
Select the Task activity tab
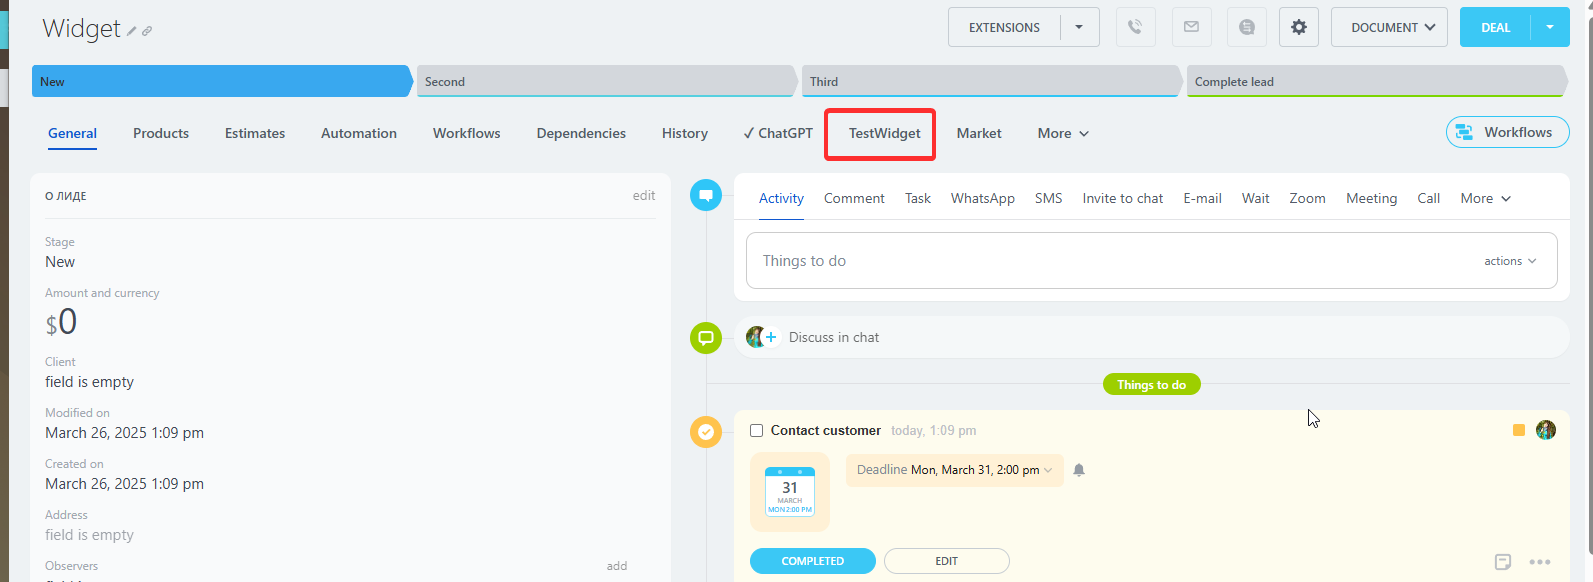[918, 198]
